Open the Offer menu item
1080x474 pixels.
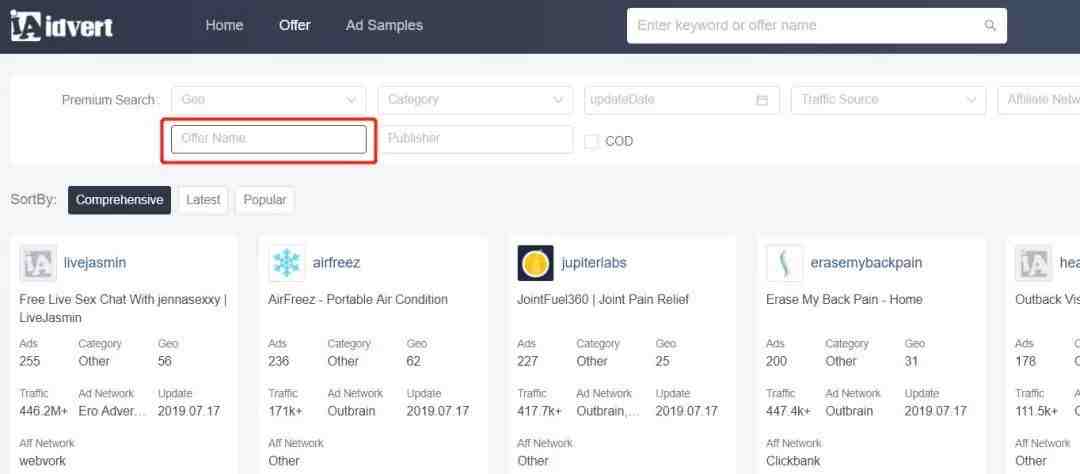point(295,25)
